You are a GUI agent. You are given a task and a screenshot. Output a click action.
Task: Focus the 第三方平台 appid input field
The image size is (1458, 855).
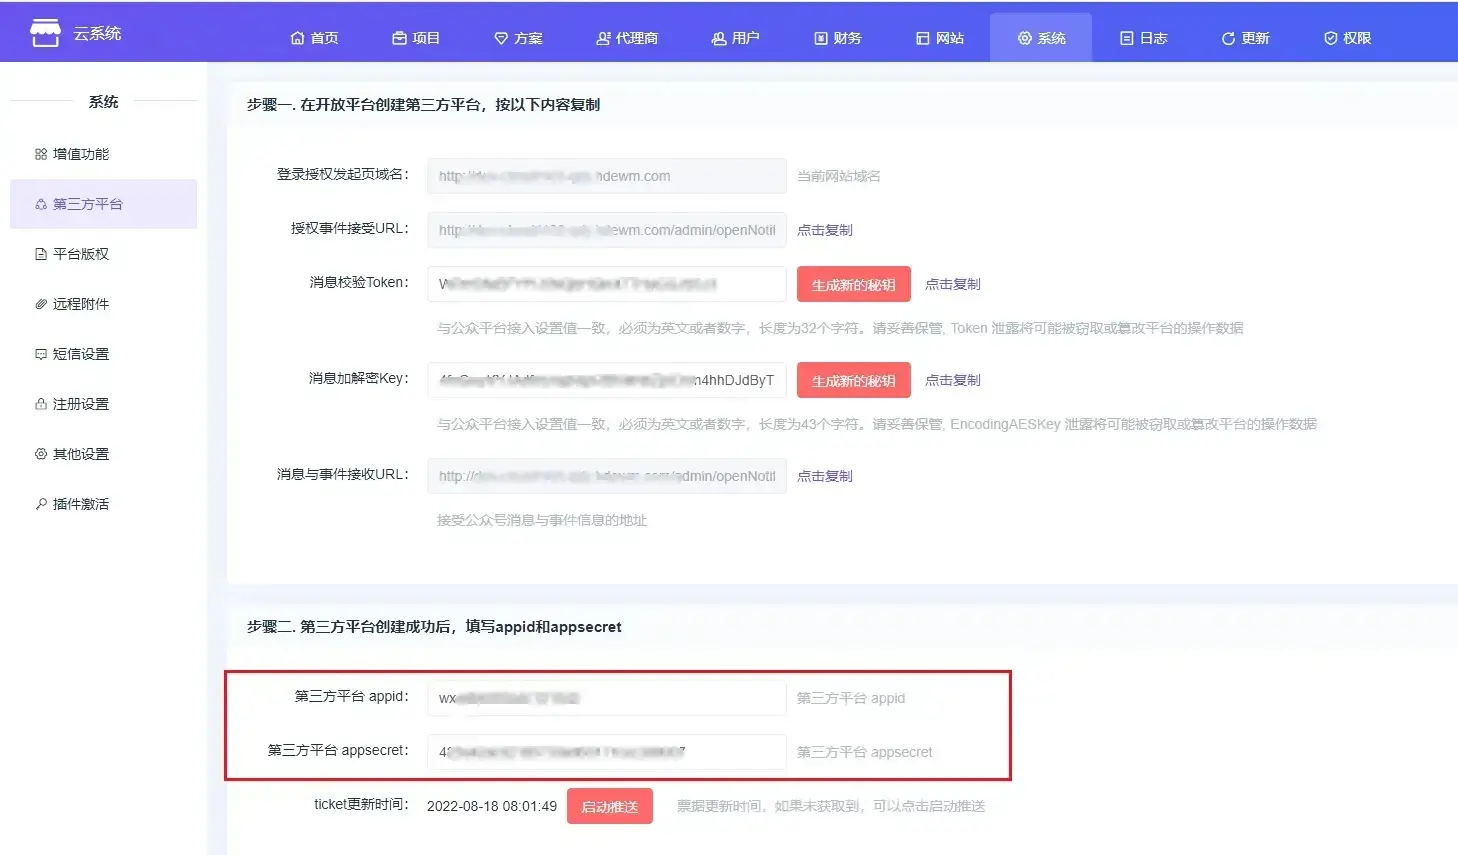[606, 698]
